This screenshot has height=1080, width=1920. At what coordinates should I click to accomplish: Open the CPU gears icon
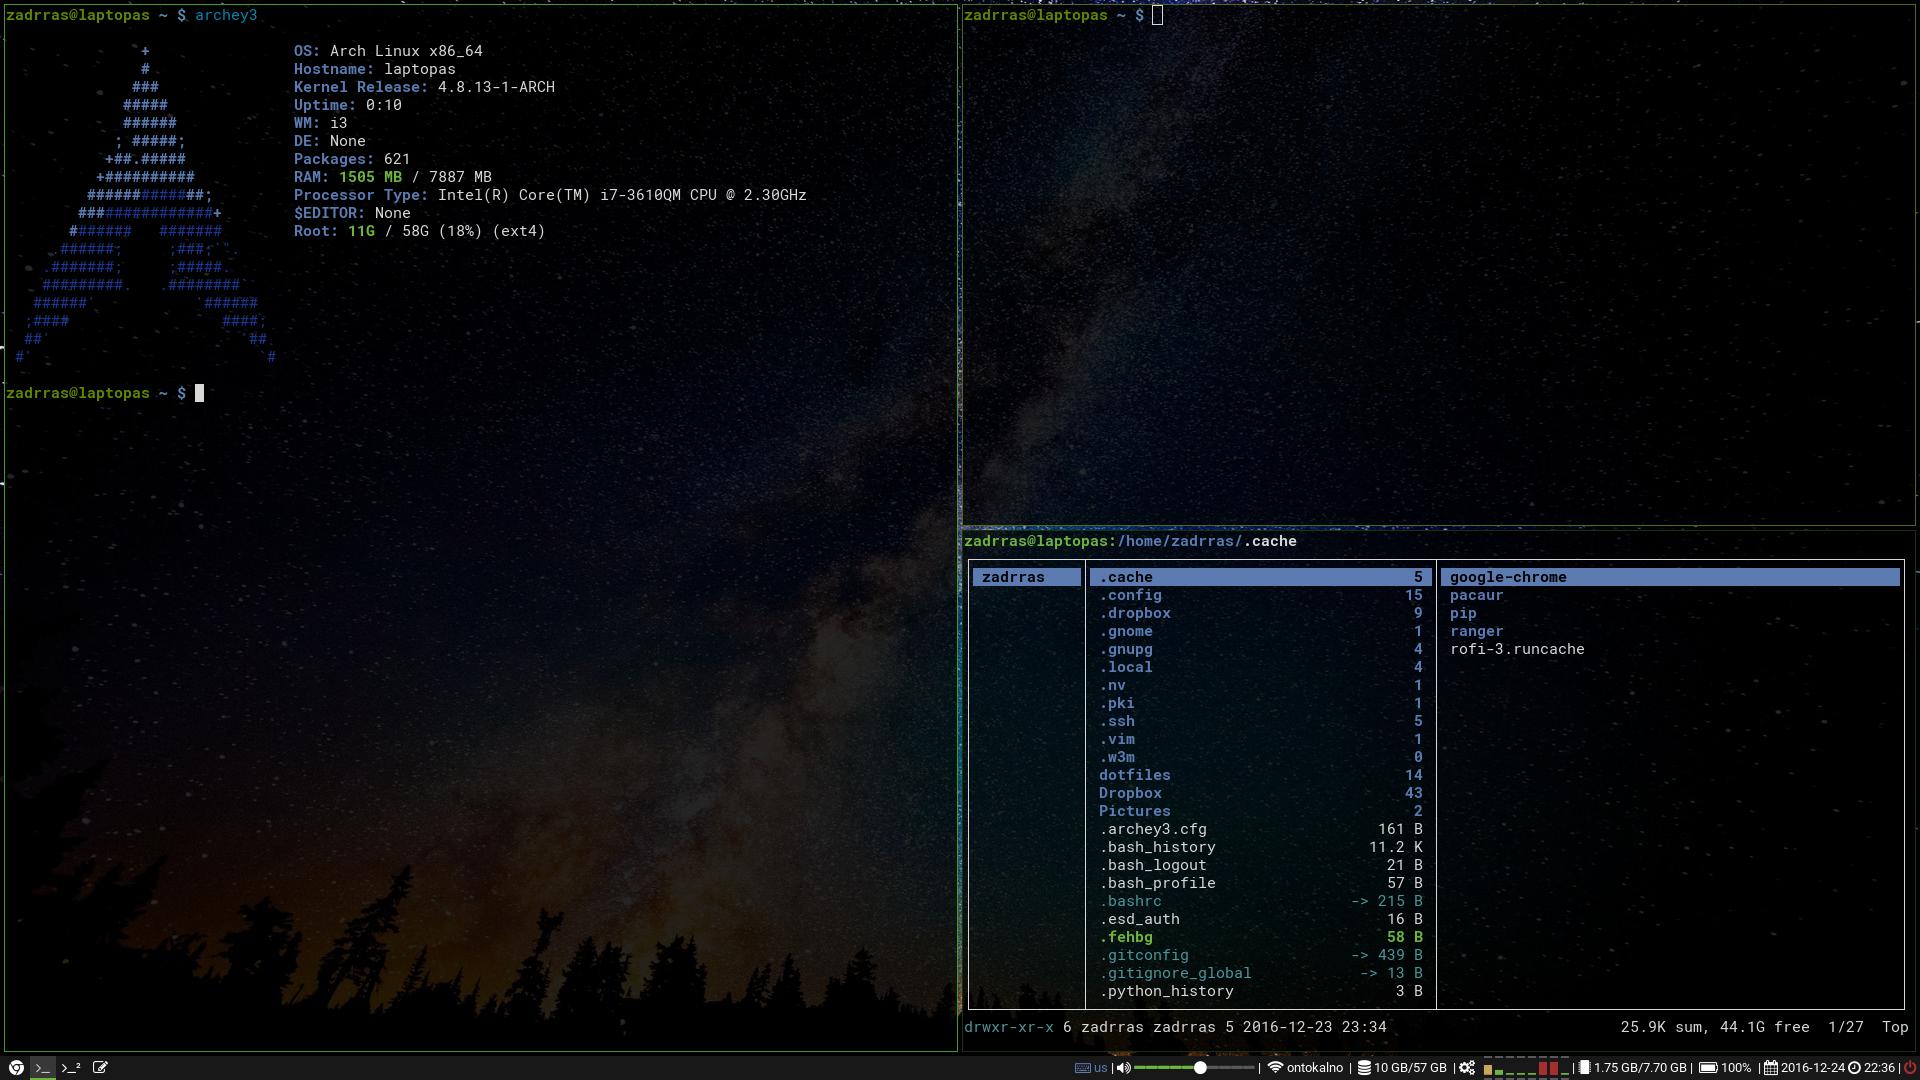click(1467, 1068)
